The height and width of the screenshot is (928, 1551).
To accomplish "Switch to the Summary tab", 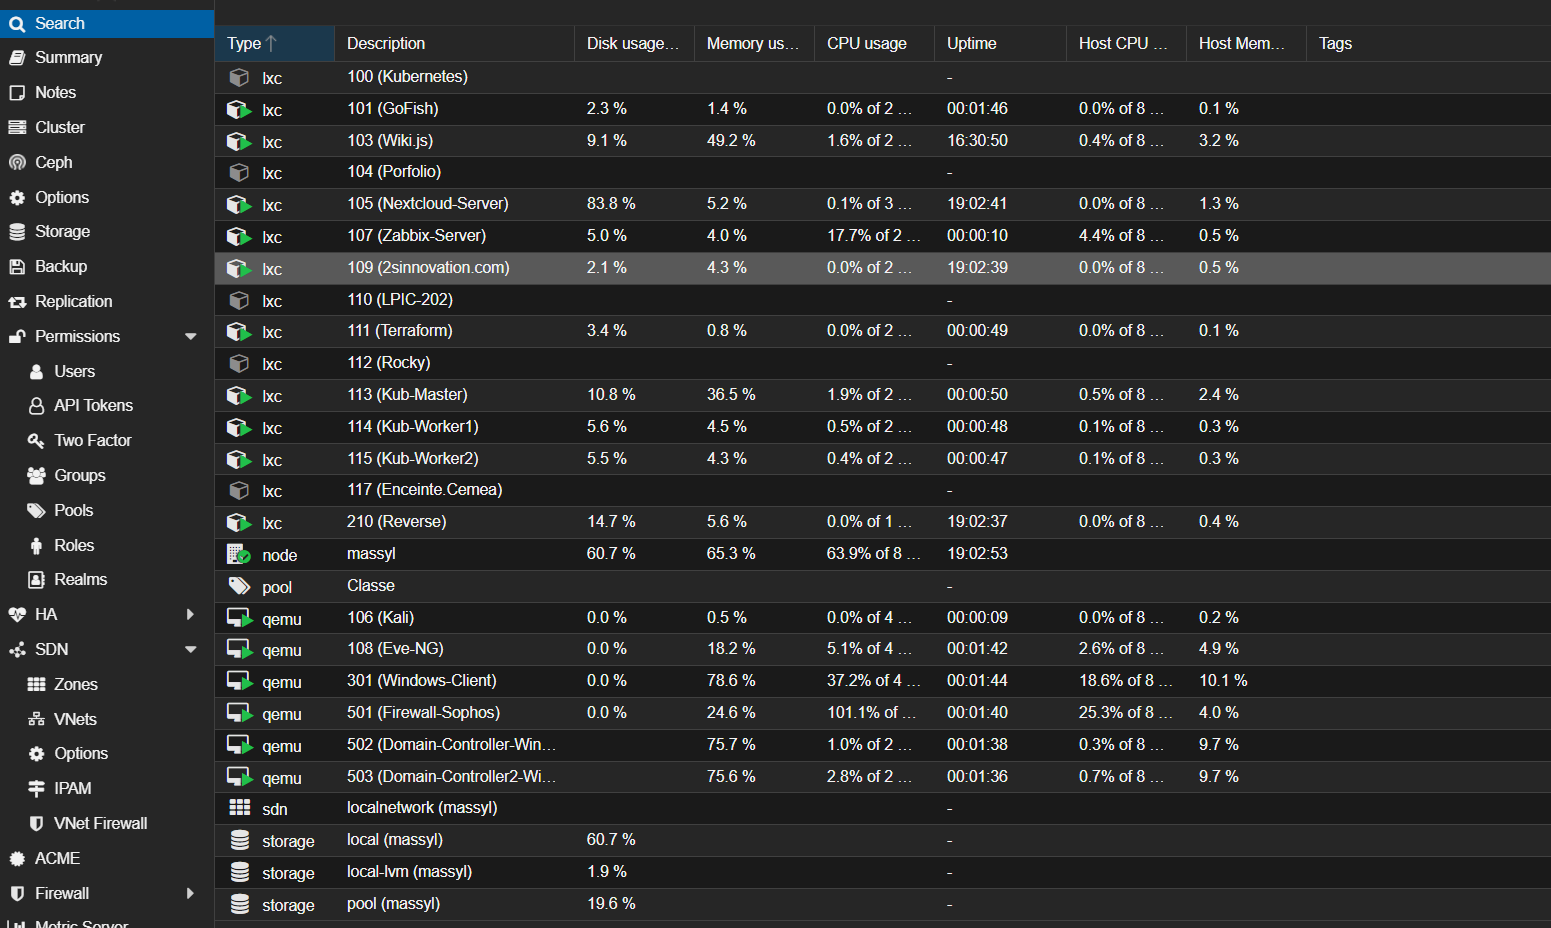I will [66, 57].
